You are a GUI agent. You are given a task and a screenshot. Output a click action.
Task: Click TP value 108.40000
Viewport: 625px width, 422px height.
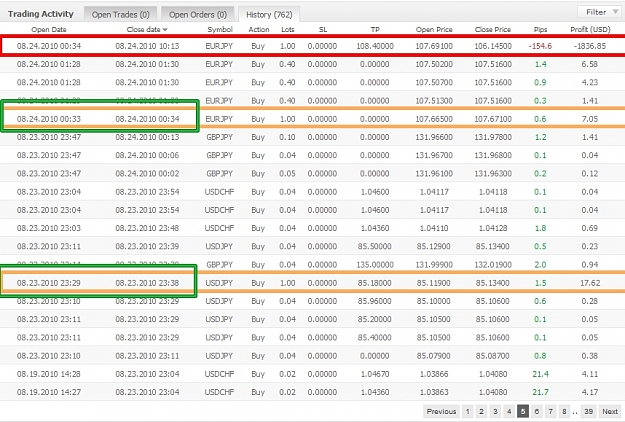pos(375,46)
